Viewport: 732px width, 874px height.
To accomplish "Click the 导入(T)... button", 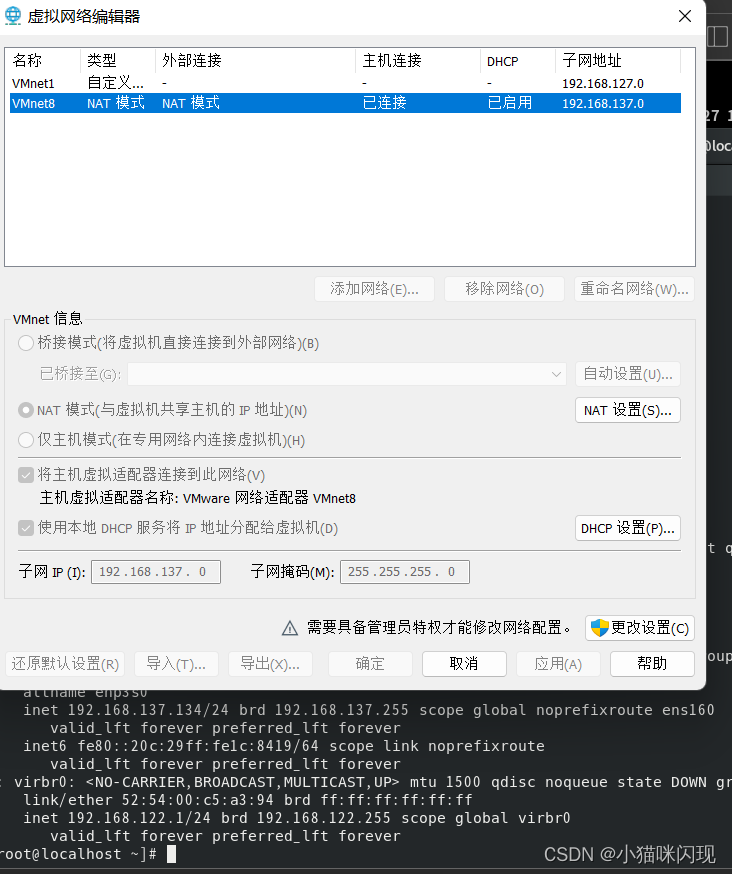I will tap(176, 664).
